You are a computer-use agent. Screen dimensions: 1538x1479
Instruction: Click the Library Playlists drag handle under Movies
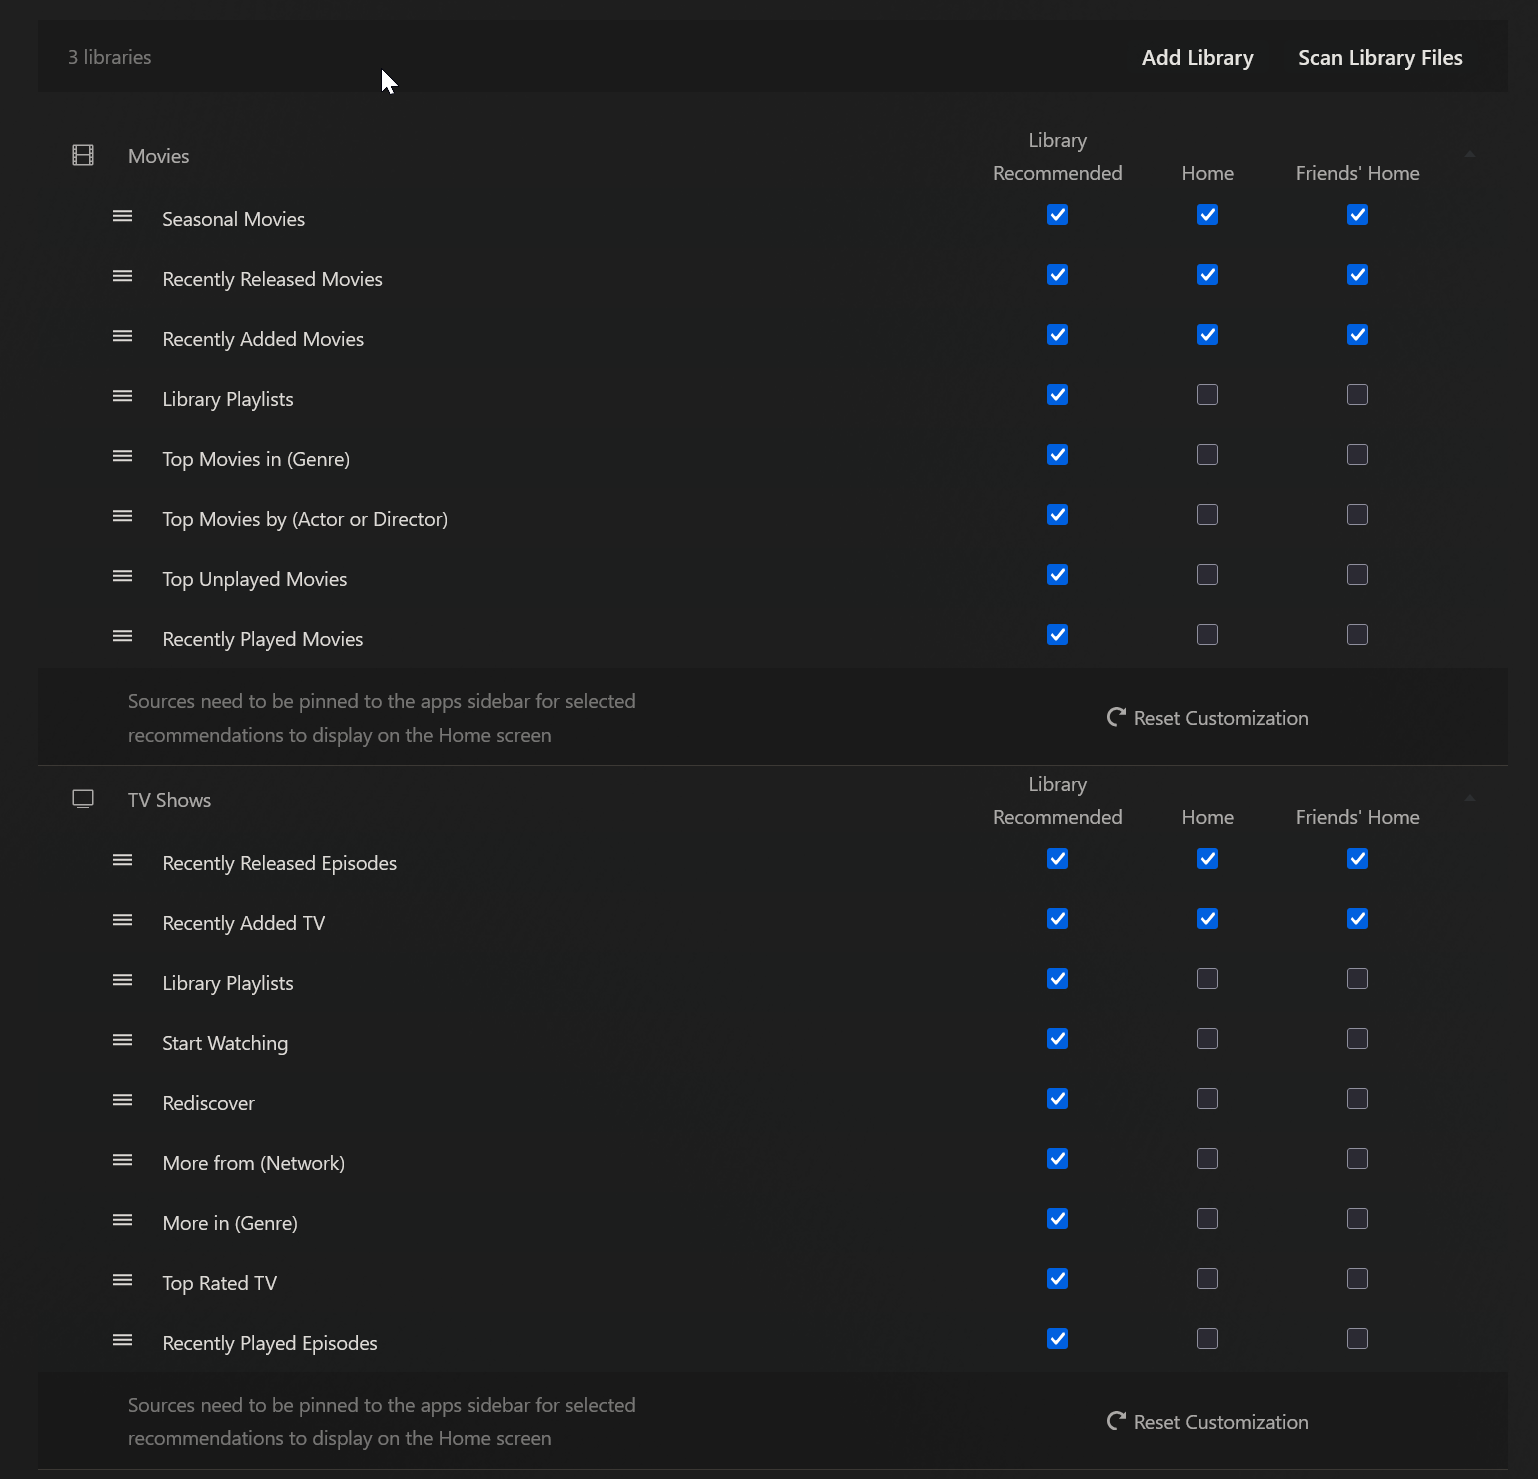(123, 396)
